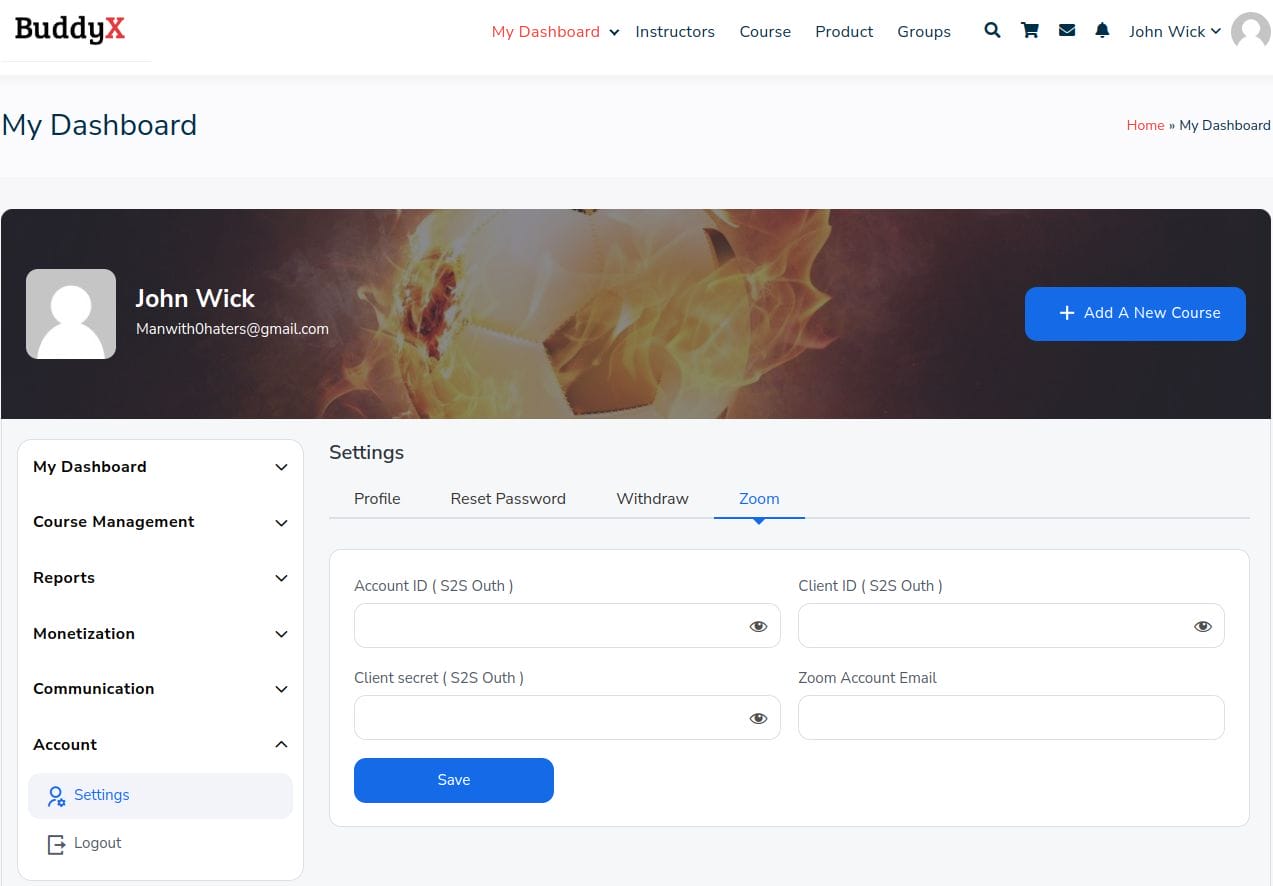Toggle visibility of Client secret
This screenshot has width=1273, height=886.
tap(758, 718)
